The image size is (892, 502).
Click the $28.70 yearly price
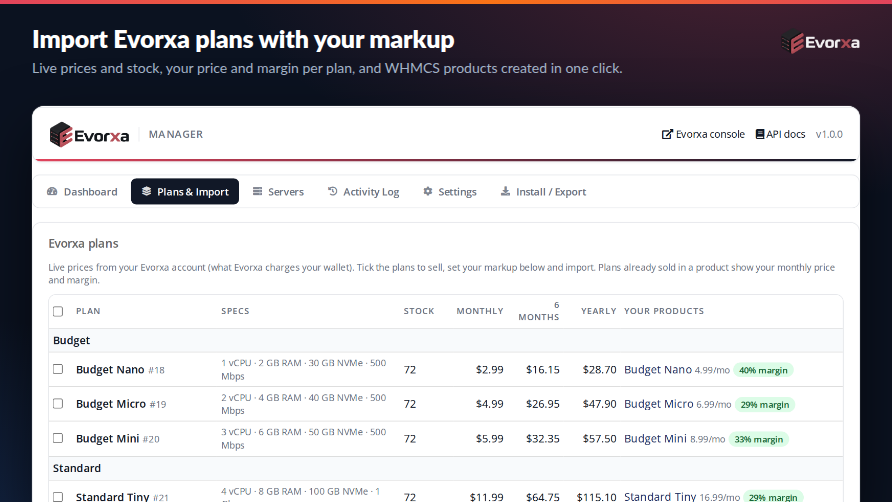click(x=599, y=369)
